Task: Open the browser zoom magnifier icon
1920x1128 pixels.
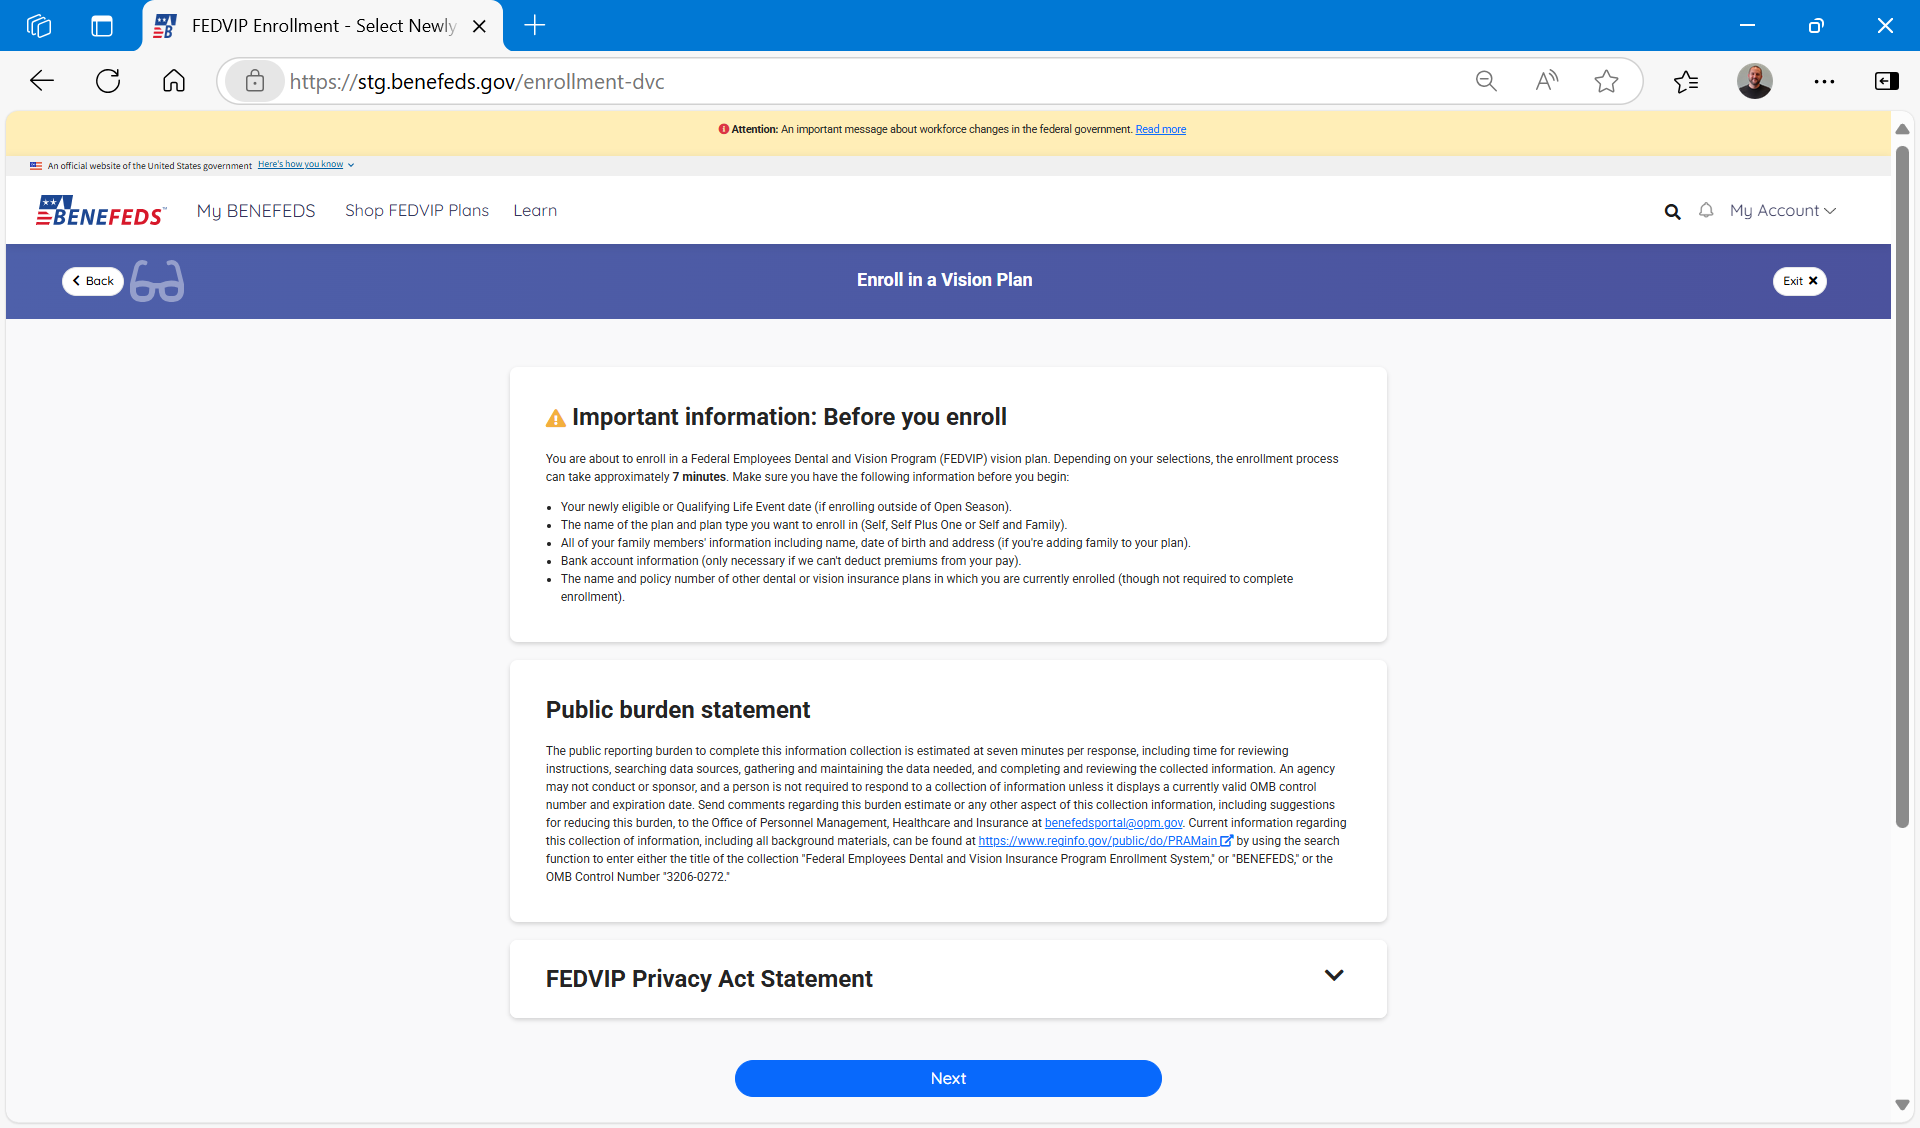Action: pyautogui.click(x=1486, y=81)
